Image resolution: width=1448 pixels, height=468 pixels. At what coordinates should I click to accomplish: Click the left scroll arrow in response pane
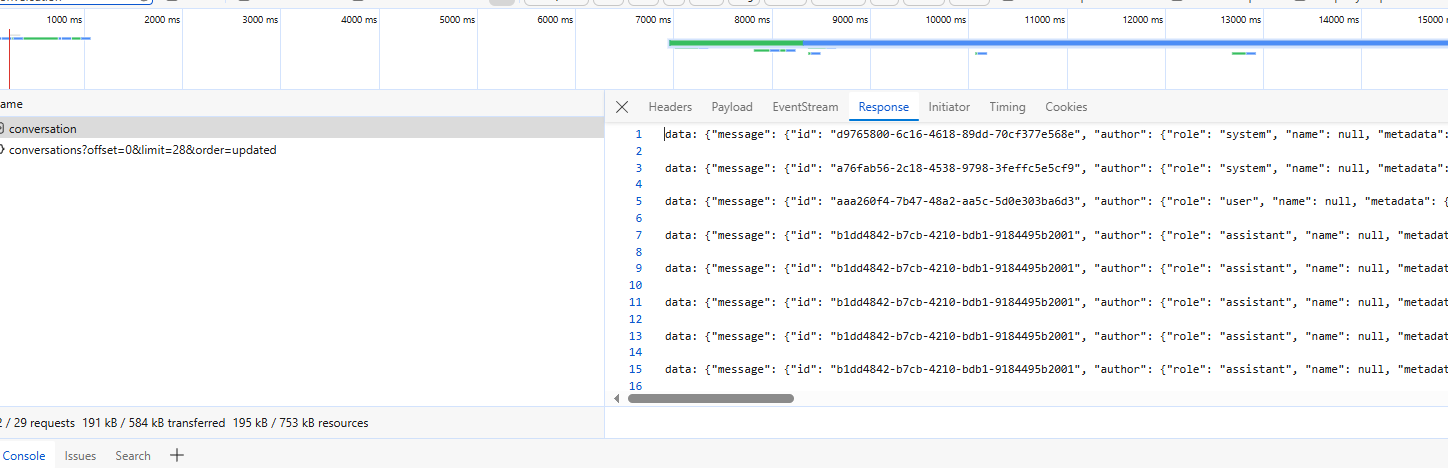coord(617,398)
